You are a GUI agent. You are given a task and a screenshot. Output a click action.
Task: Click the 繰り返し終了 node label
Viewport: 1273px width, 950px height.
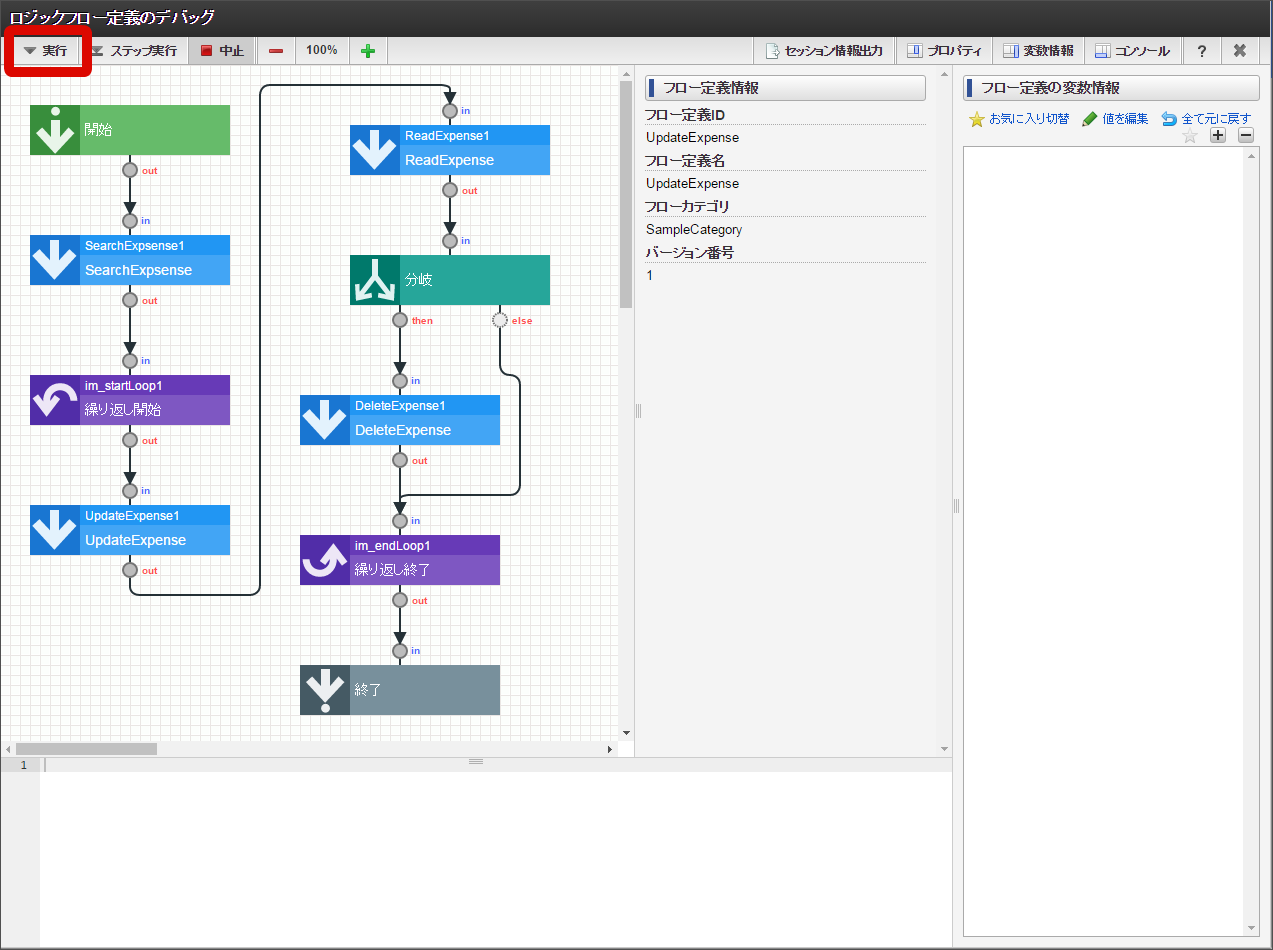click(393, 570)
